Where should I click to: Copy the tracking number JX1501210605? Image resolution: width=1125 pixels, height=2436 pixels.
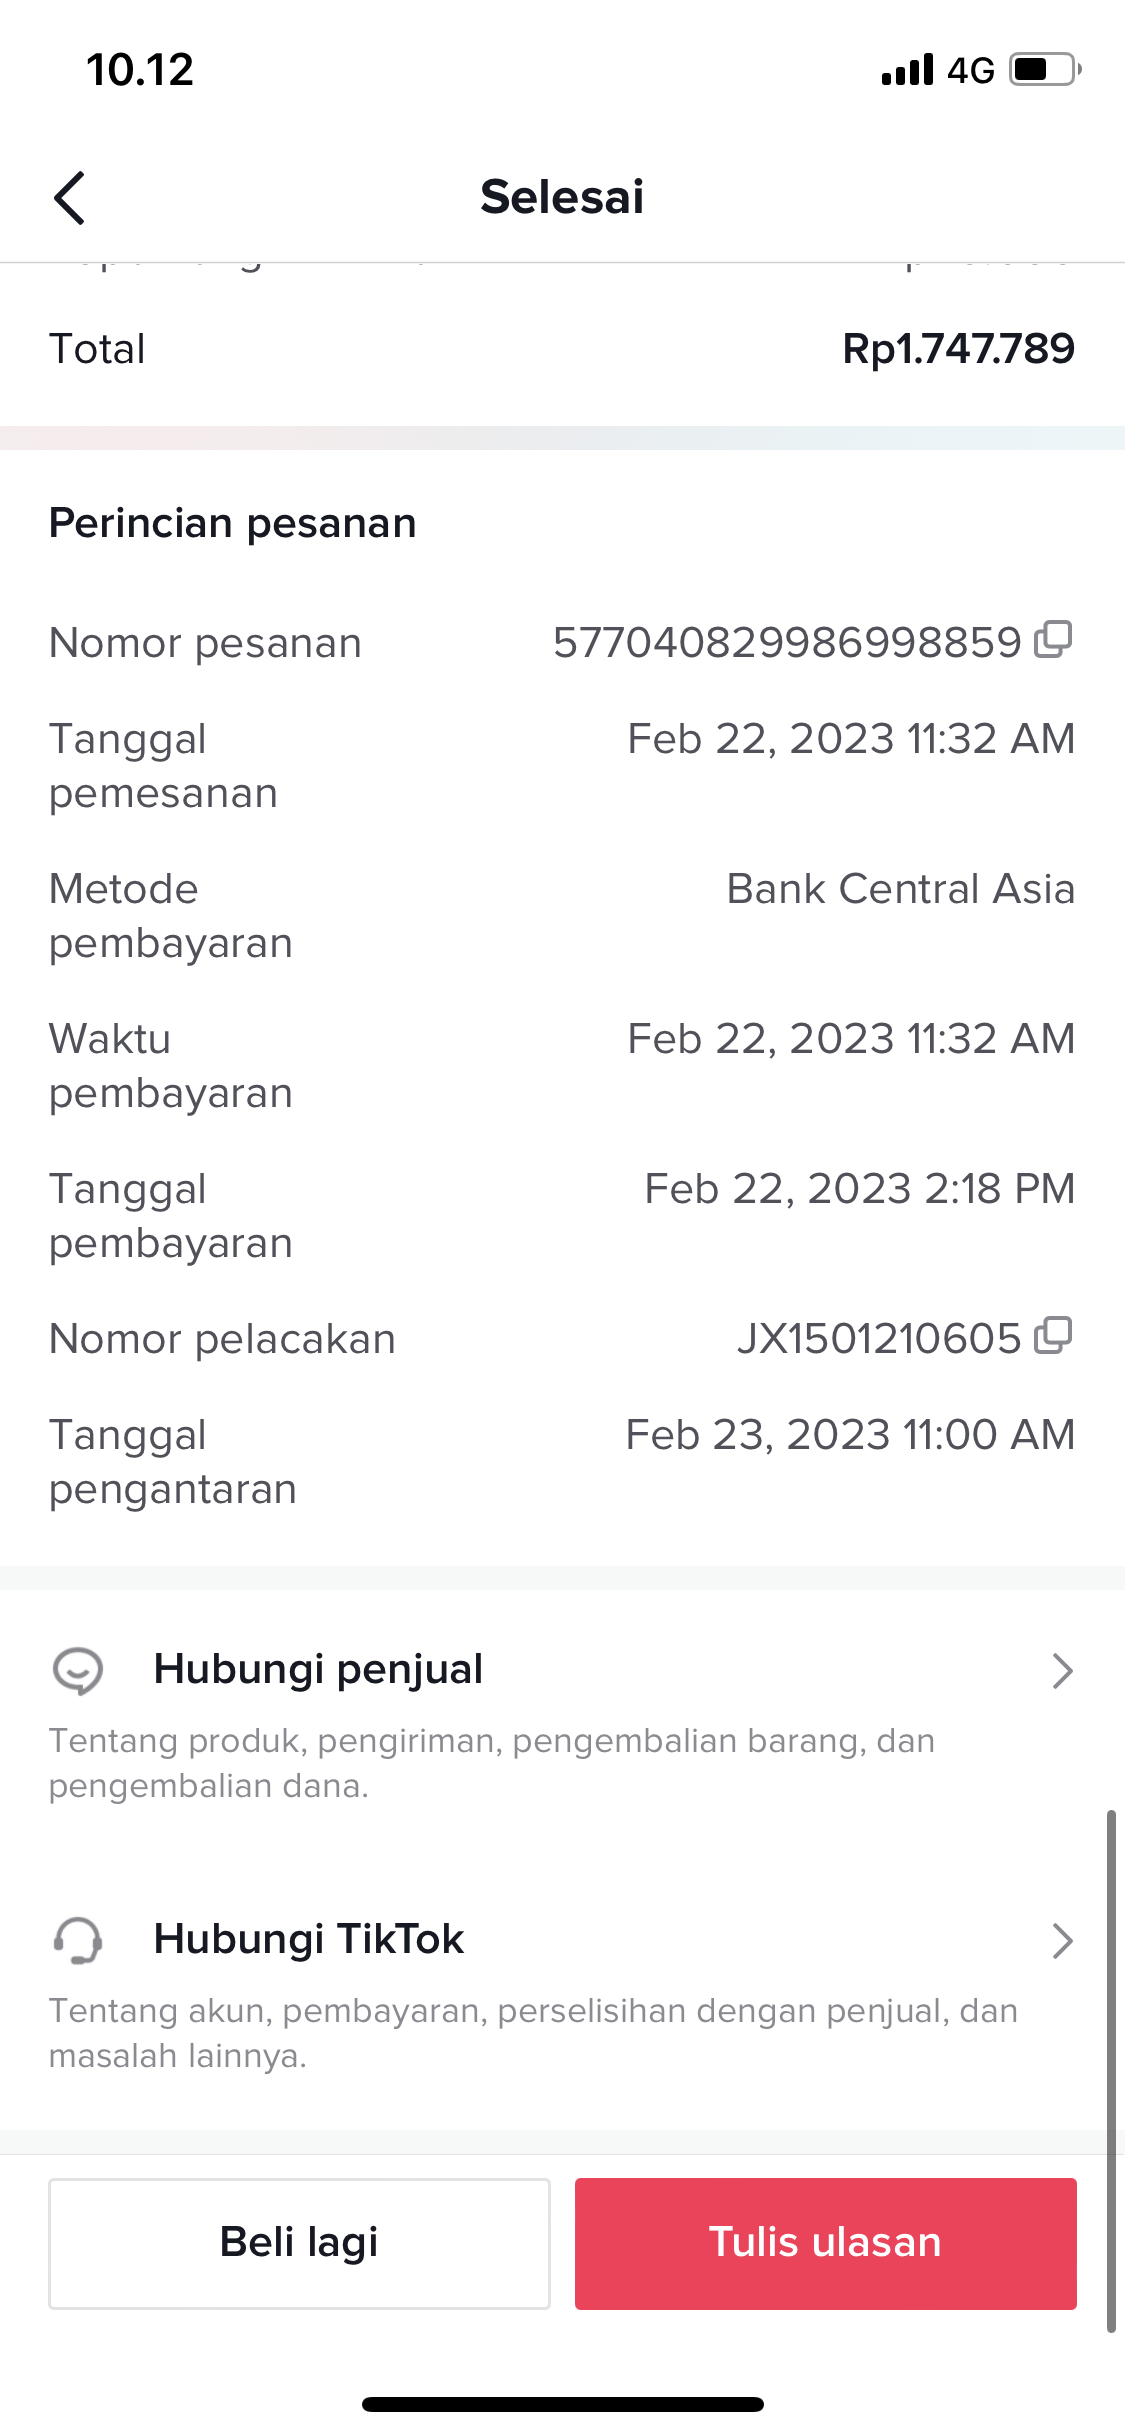click(1053, 1336)
